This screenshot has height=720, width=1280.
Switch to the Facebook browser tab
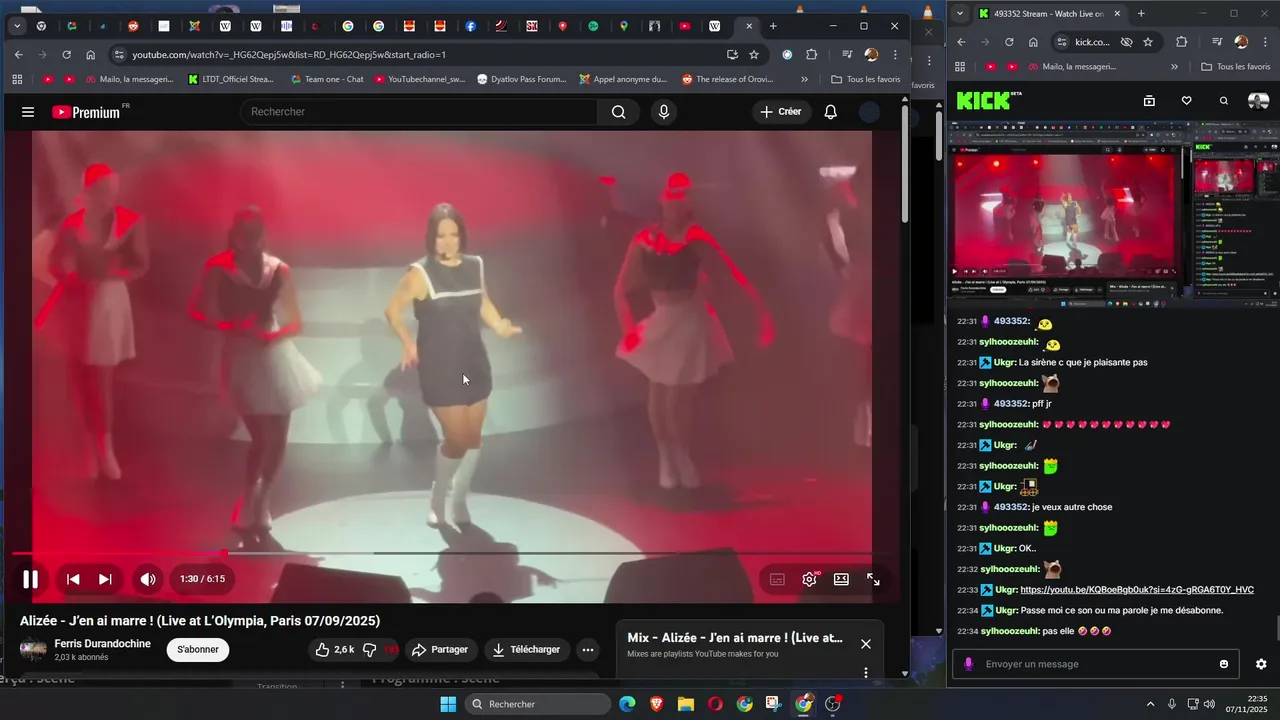coord(470,26)
